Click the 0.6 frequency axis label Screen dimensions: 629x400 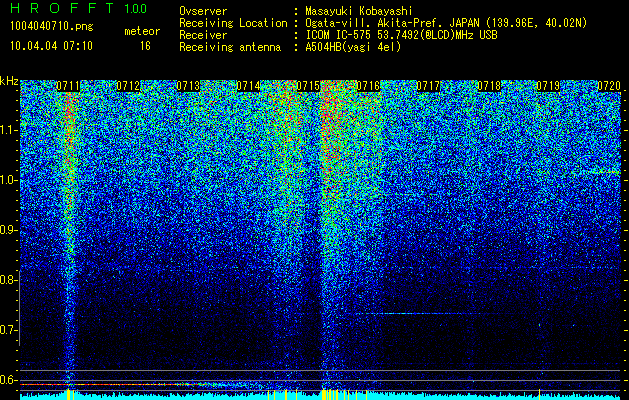click(8, 380)
